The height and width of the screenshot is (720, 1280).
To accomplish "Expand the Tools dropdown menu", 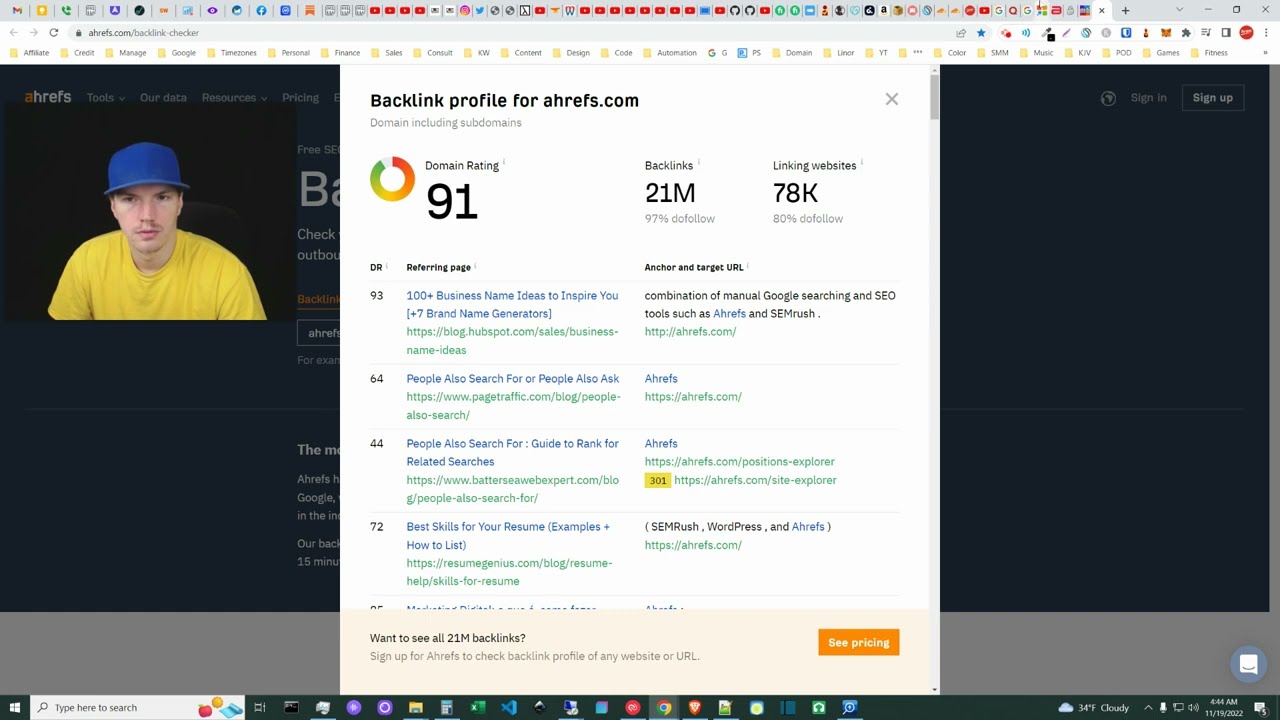I will (x=105, y=98).
